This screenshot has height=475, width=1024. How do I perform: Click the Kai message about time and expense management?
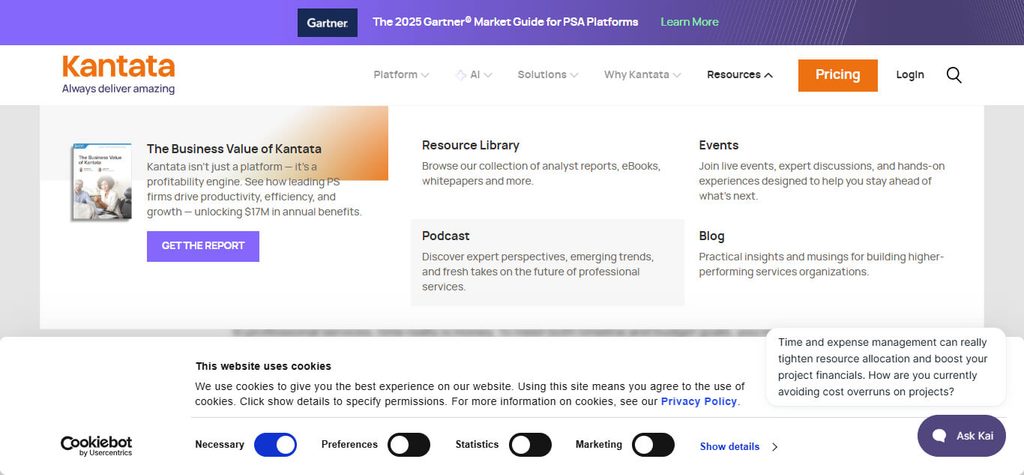pos(886,367)
